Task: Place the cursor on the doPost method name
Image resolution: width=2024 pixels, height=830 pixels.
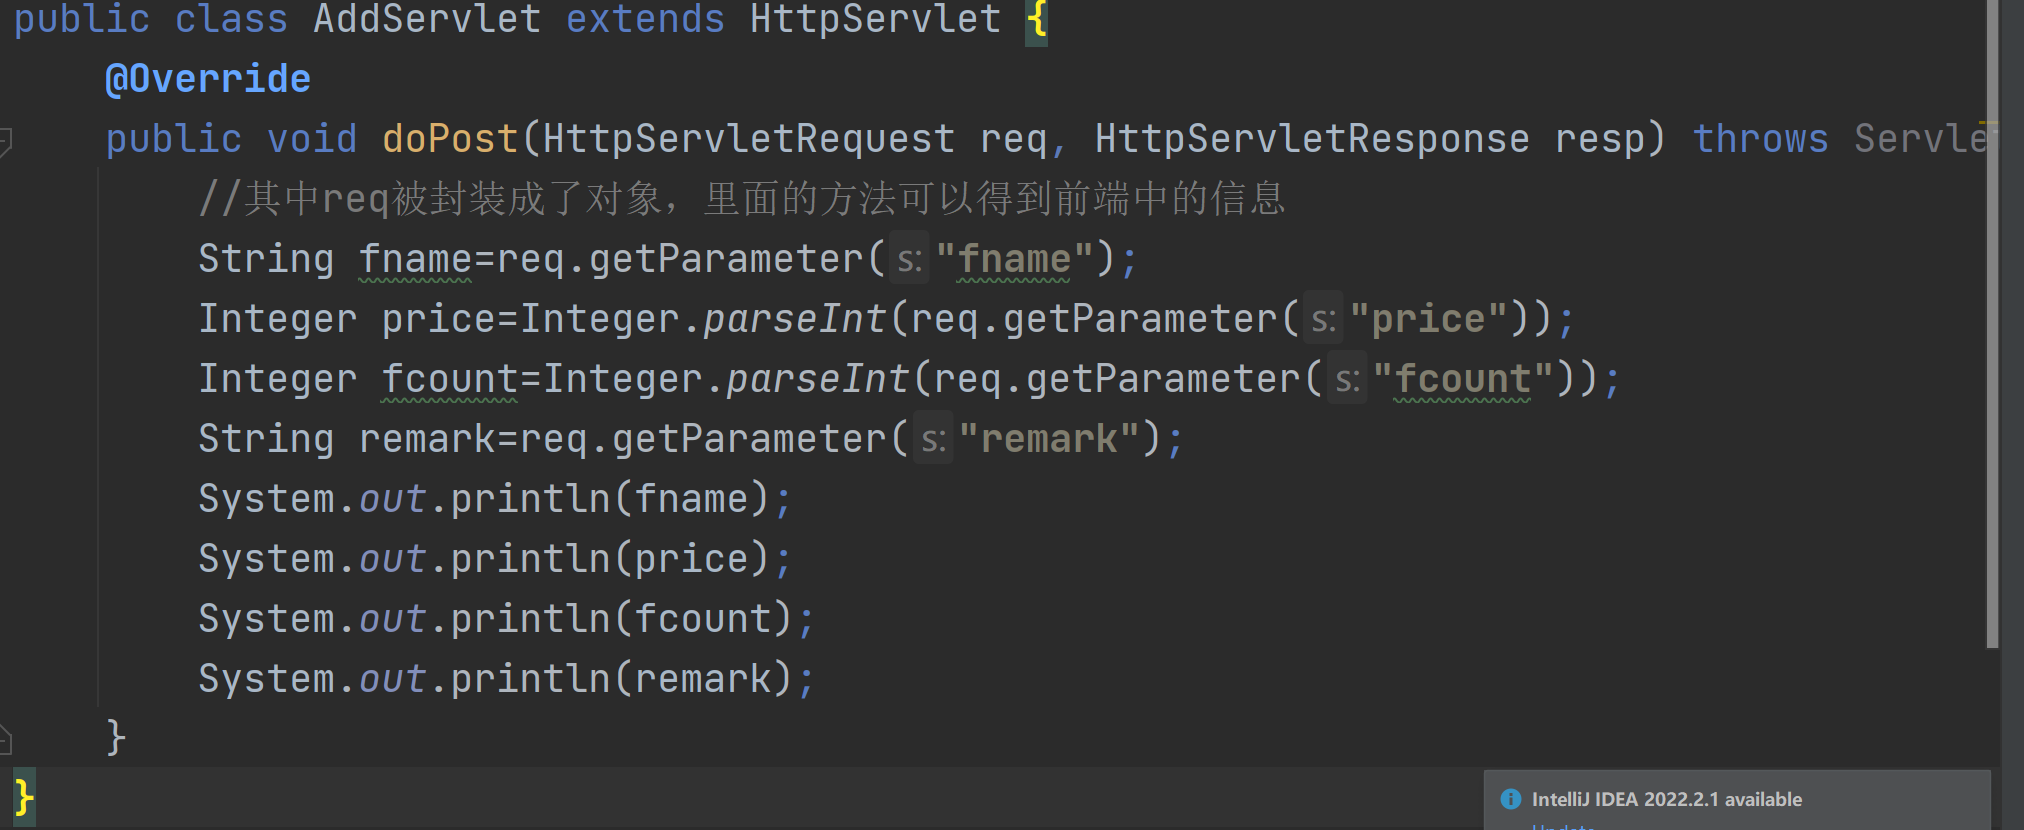Action: 450,139
